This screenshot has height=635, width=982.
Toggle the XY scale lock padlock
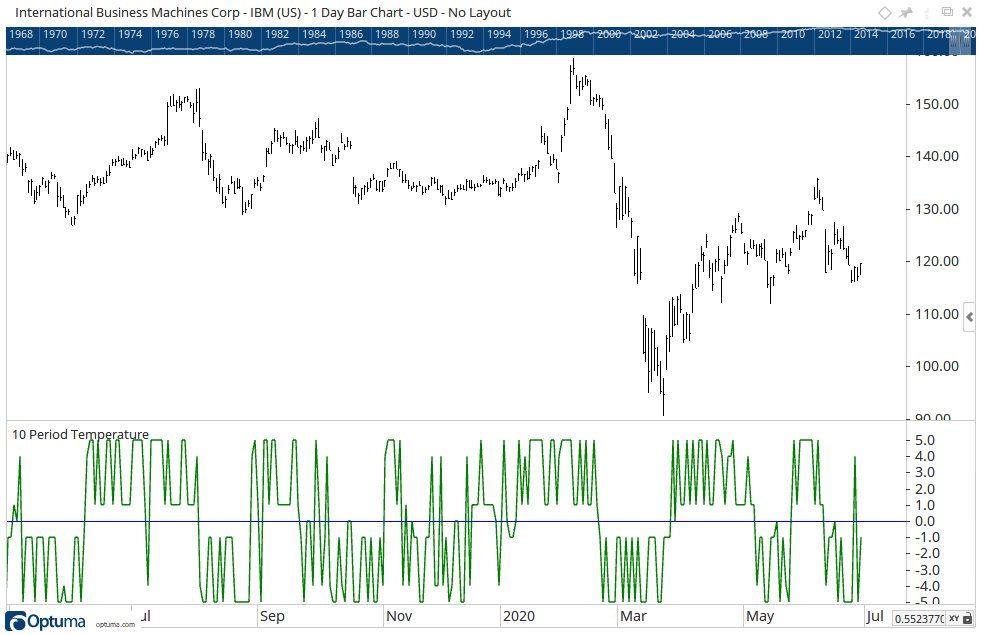click(968, 619)
